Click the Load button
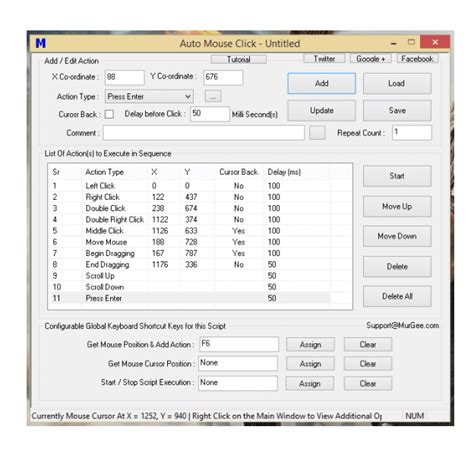The width and height of the screenshot is (474, 455). point(397,83)
